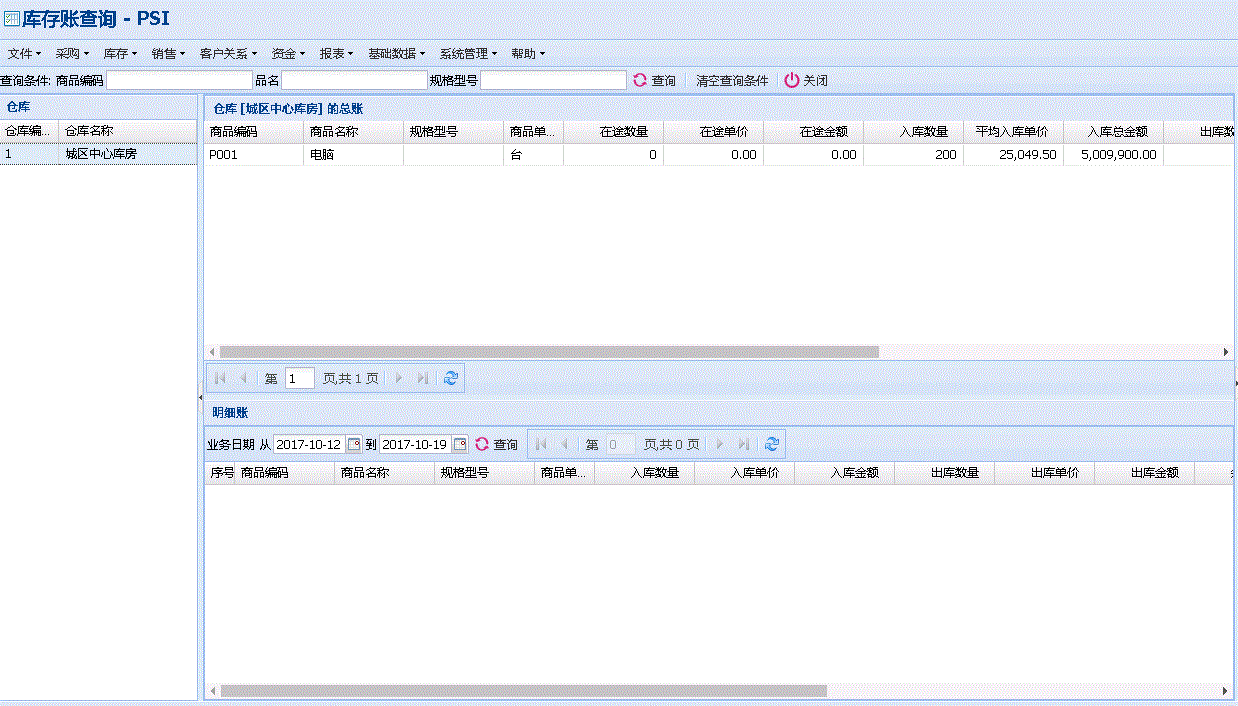Click the 序号 header in 明细账 grid
The width and height of the screenshot is (1238, 706).
click(221, 473)
